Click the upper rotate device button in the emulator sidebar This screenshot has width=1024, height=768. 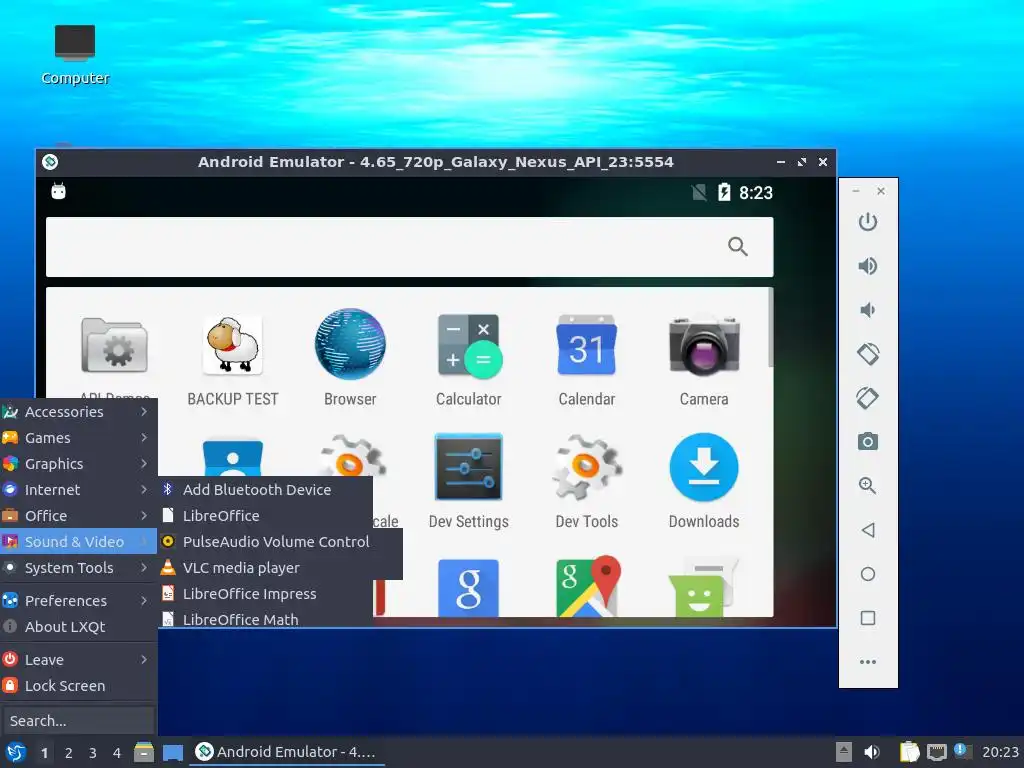pyautogui.click(x=868, y=354)
